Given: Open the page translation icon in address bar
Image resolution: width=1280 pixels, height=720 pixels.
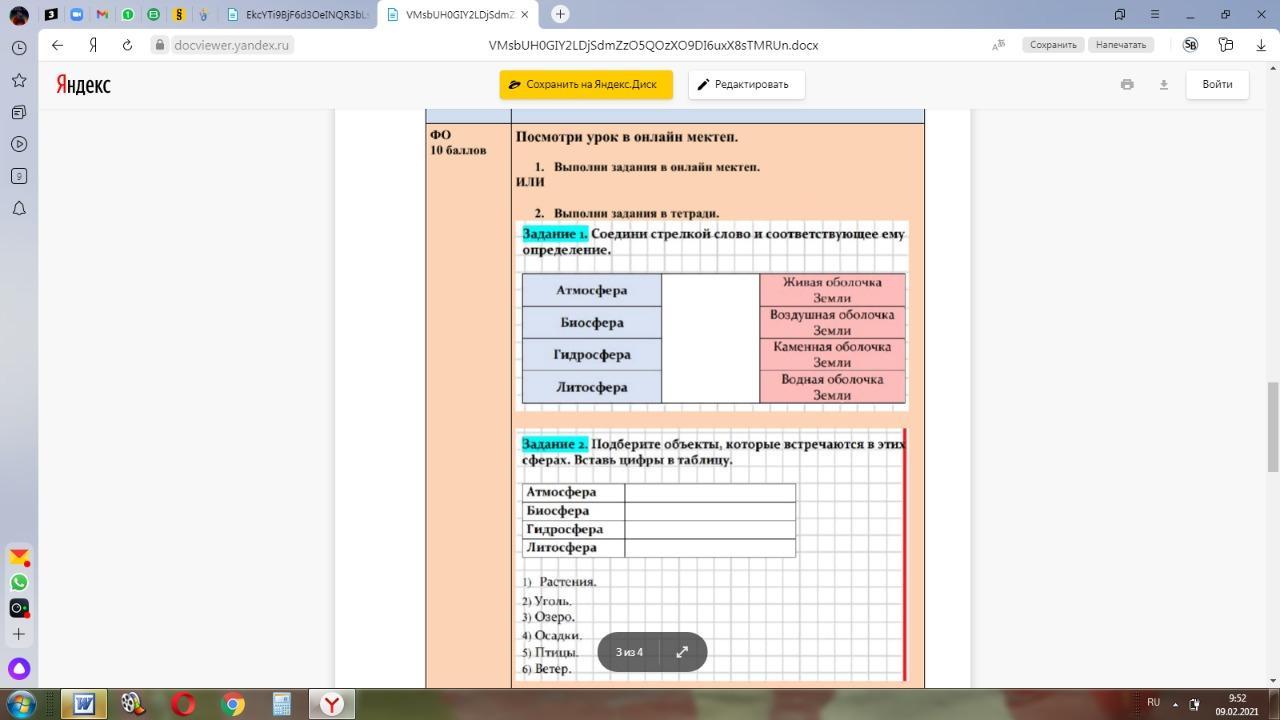Looking at the screenshot, I should 998,45.
